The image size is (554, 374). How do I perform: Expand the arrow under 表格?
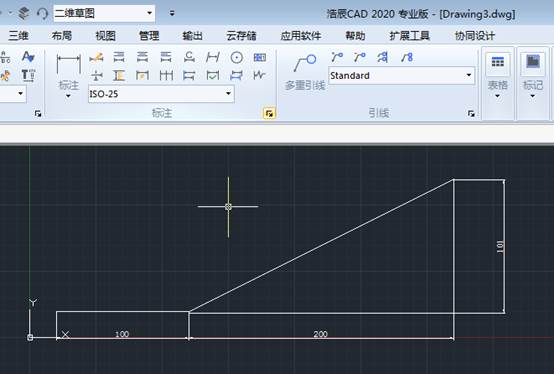(497, 96)
